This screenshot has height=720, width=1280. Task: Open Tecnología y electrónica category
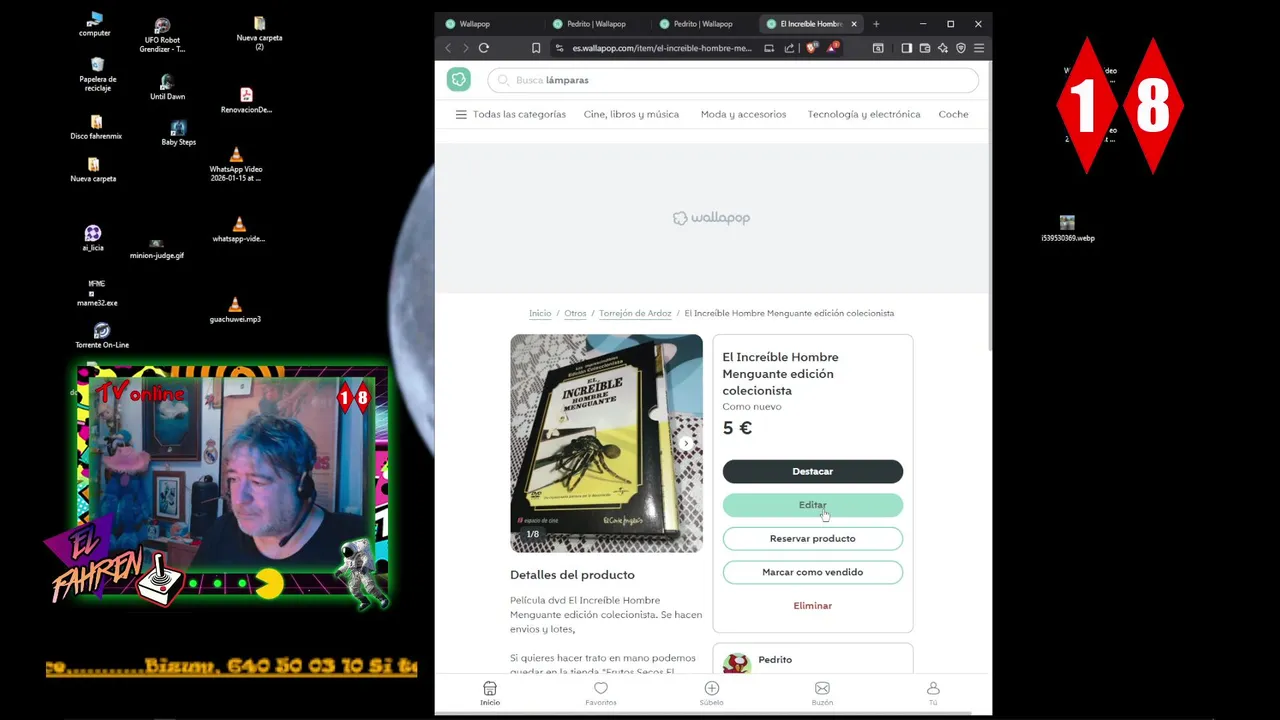point(864,114)
